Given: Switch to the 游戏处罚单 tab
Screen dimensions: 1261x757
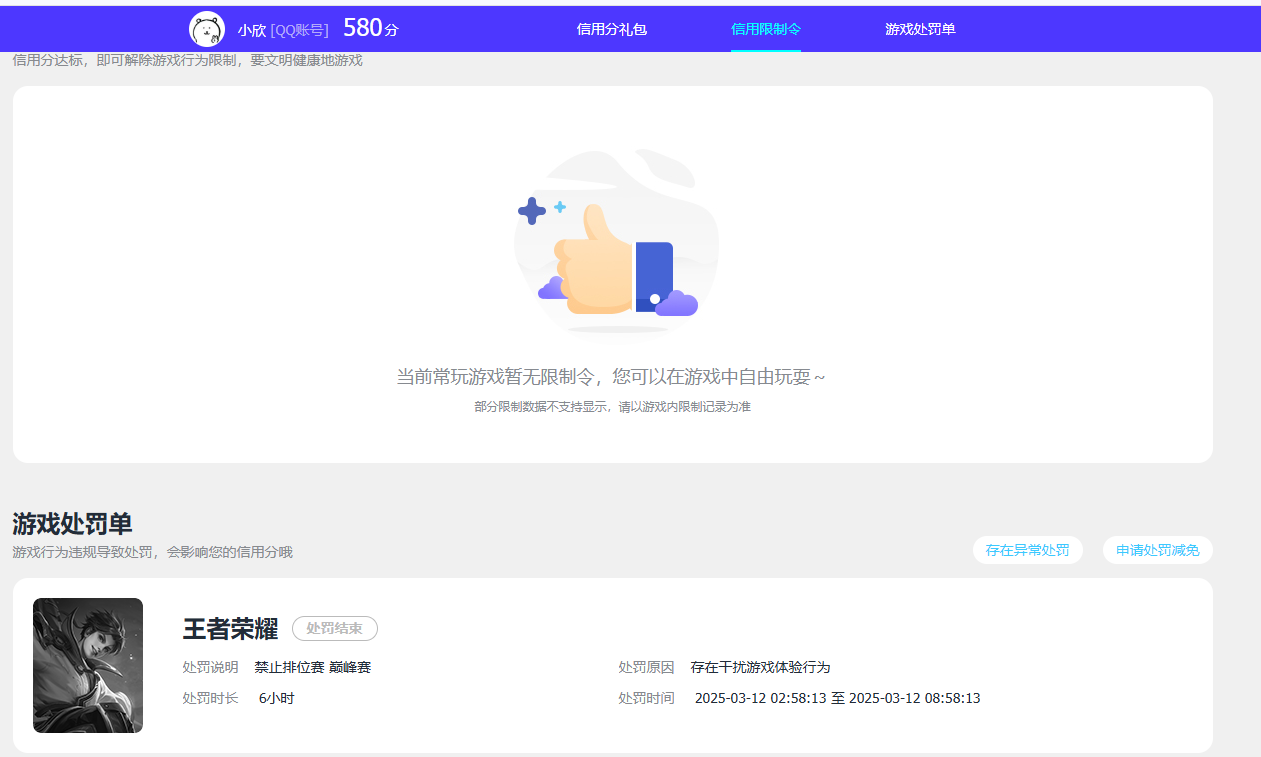Looking at the screenshot, I should tap(920, 29).
